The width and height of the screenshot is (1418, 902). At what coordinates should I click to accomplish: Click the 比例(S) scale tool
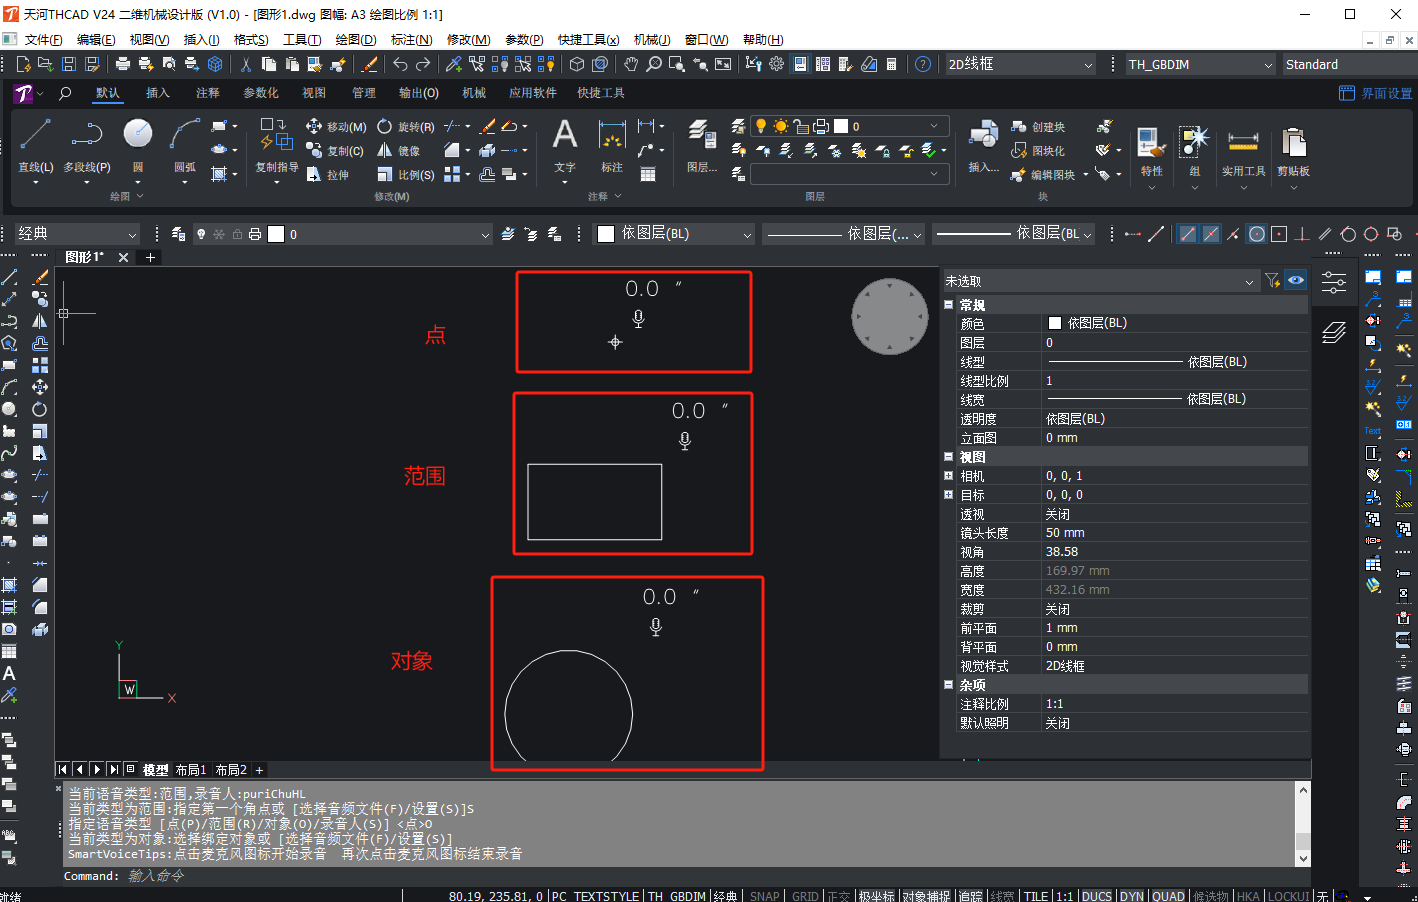pos(406,175)
